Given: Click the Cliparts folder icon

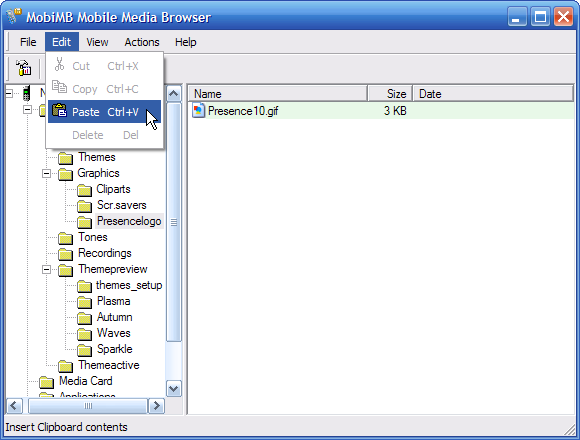Looking at the screenshot, I should click(x=84, y=190).
